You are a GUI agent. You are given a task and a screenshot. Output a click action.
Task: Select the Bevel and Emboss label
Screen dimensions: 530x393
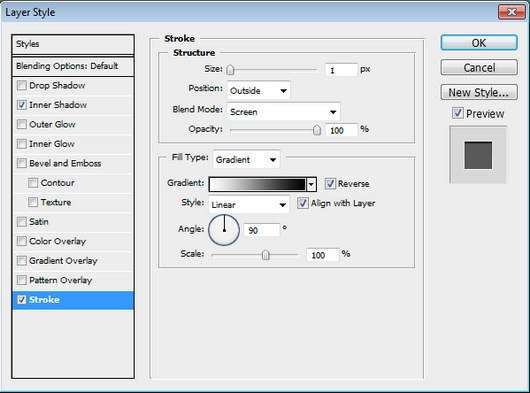point(65,163)
